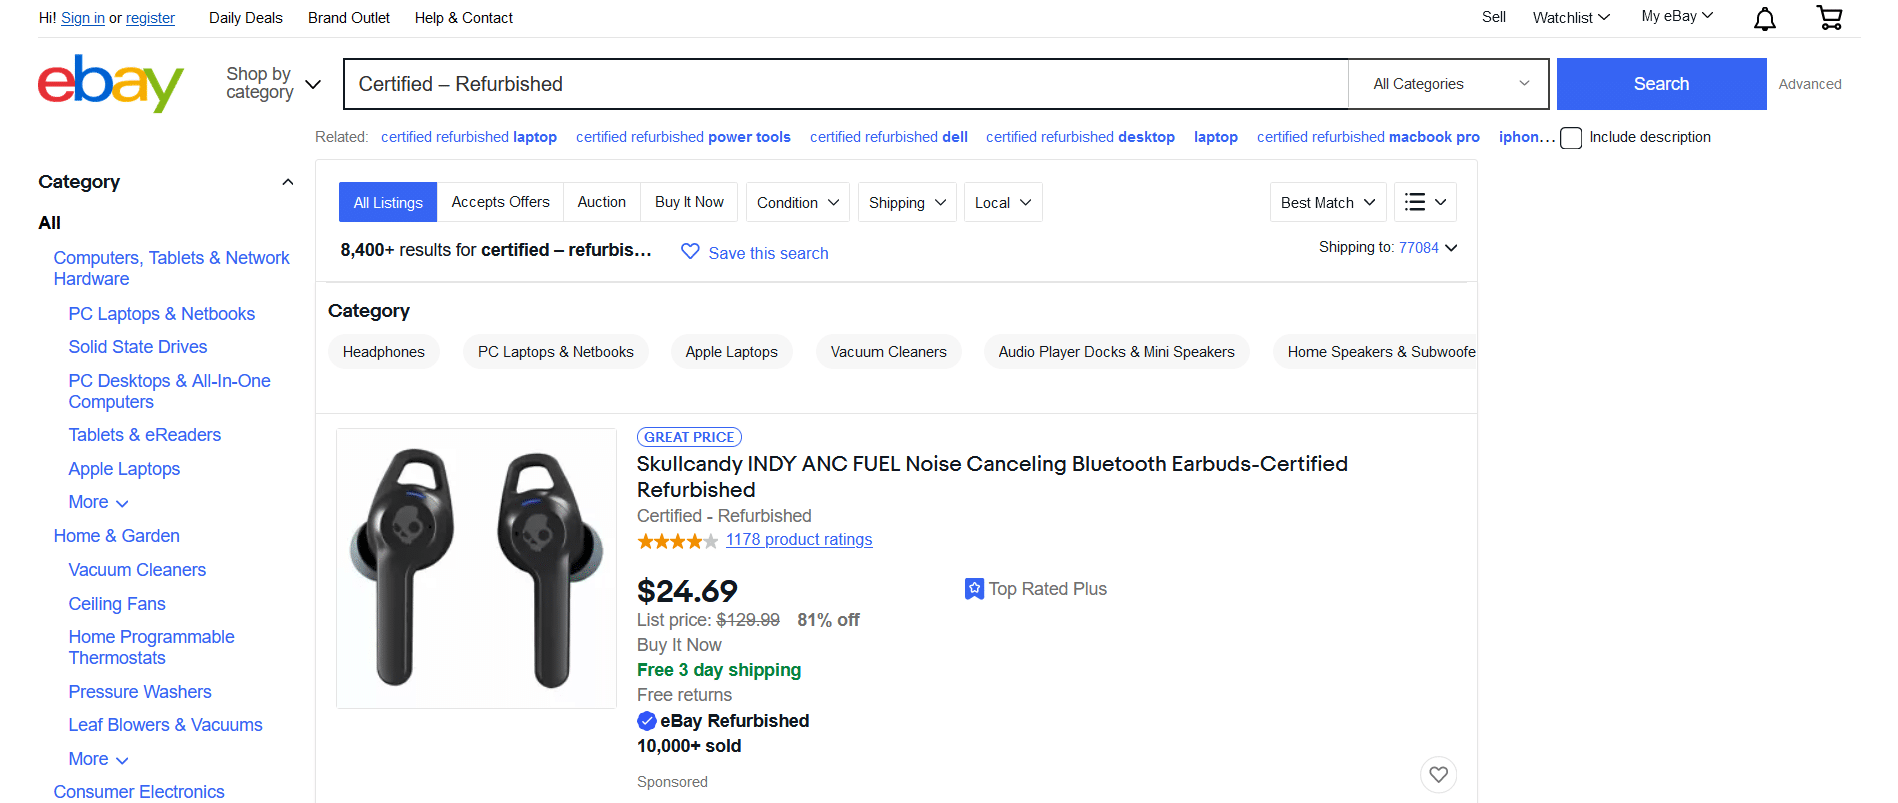This screenshot has width=1898, height=803.
Task: Open the 1178 product ratings link
Action: pyautogui.click(x=799, y=540)
